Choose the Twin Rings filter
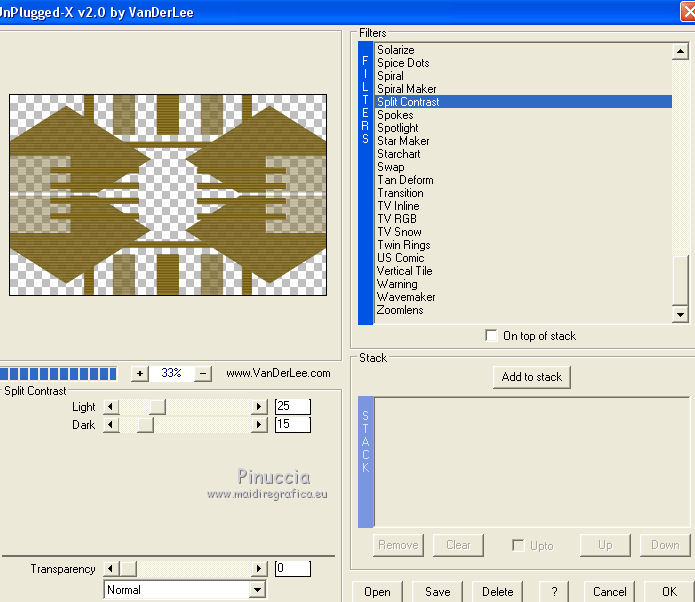 point(403,245)
